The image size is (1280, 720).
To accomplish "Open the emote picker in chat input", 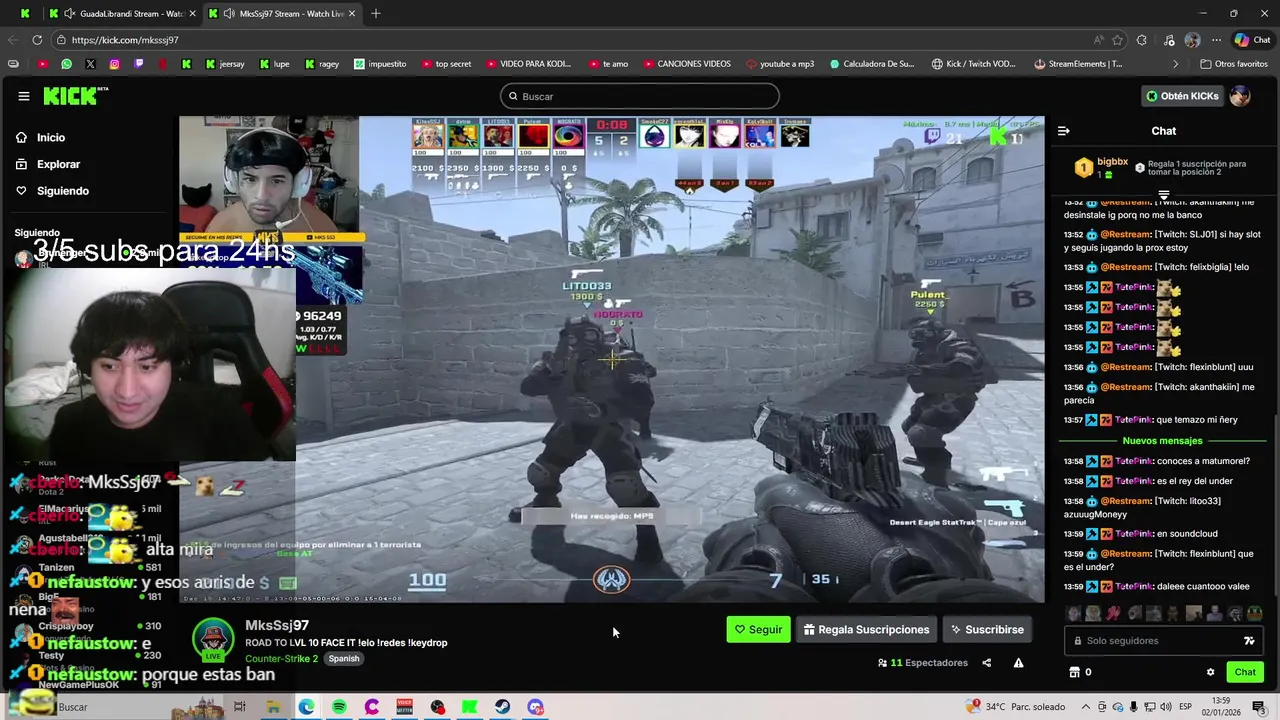I will point(1249,641).
